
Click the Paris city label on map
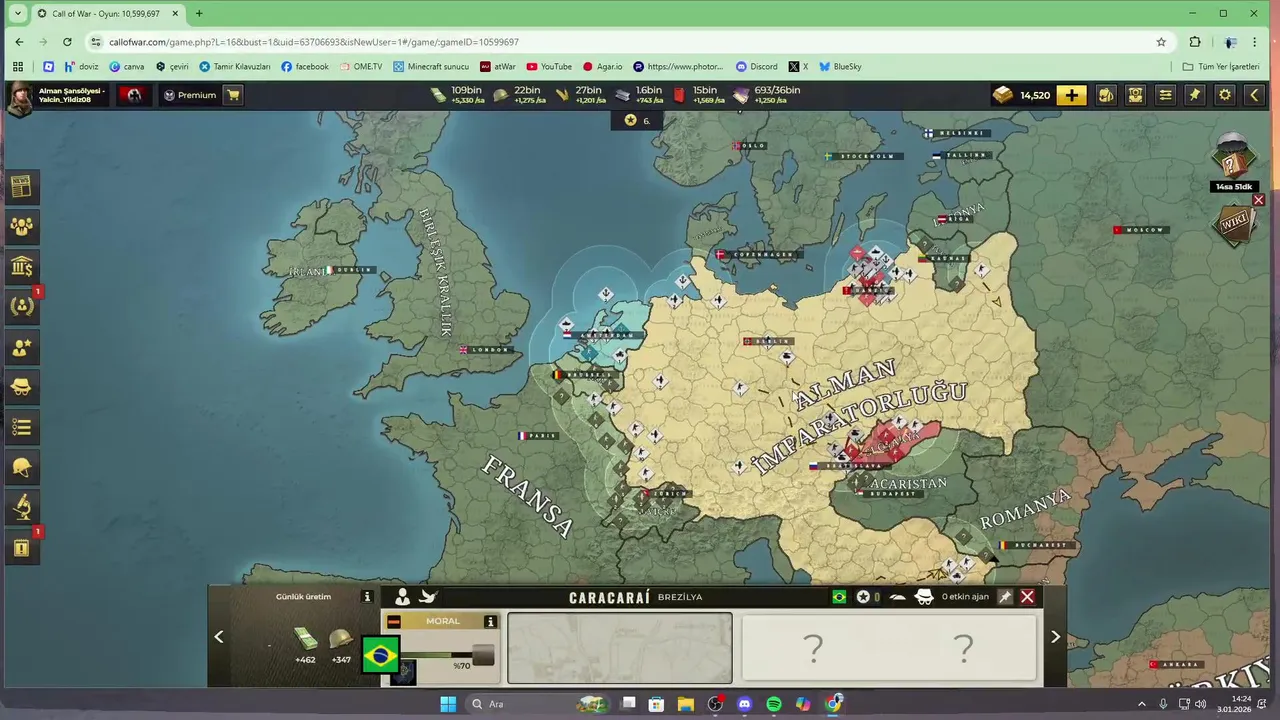pos(537,436)
